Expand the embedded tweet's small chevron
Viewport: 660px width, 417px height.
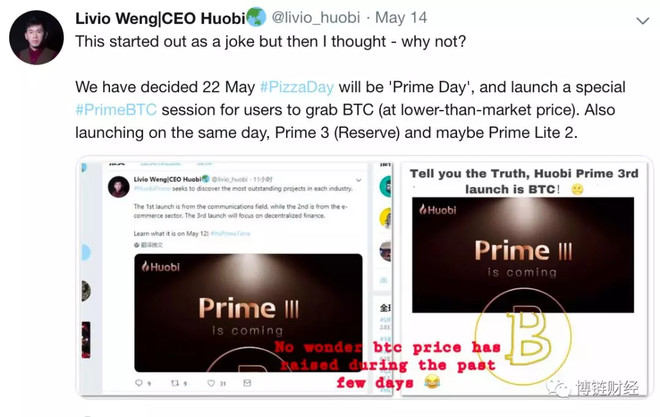tap(359, 180)
